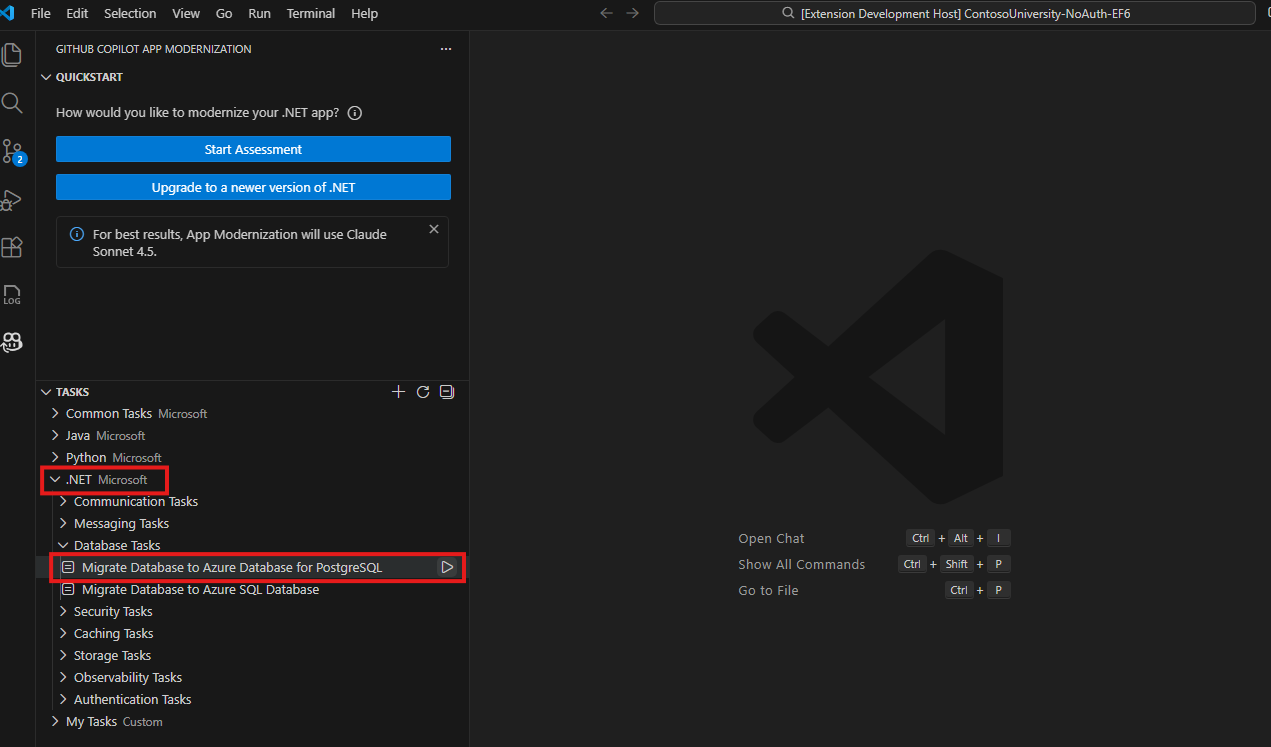Click the Start Assessment button
This screenshot has width=1271, height=747.
coord(252,148)
